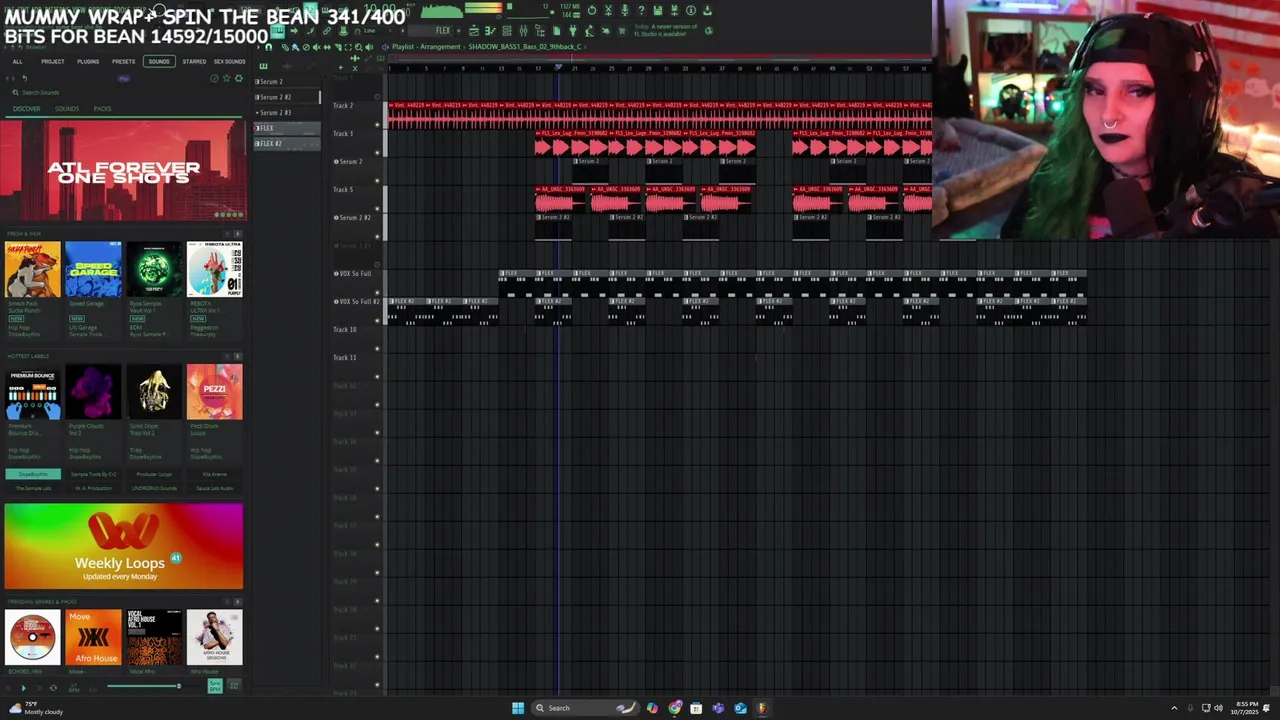Image resolution: width=1280 pixels, height=720 pixels.
Task: Open the Playlist - Arrangement breadcrumb menu
Action: [426, 47]
